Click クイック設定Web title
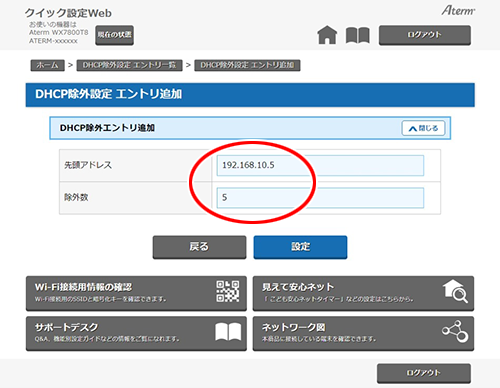 (68, 13)
